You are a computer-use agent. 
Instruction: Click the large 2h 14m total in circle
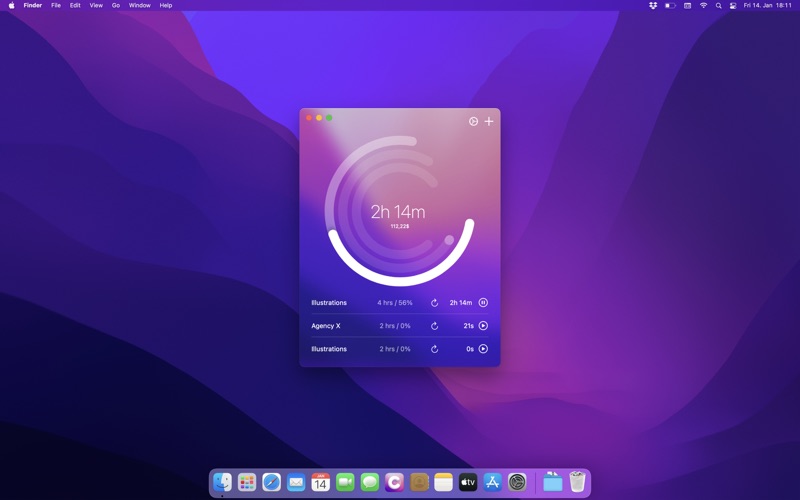398,211
